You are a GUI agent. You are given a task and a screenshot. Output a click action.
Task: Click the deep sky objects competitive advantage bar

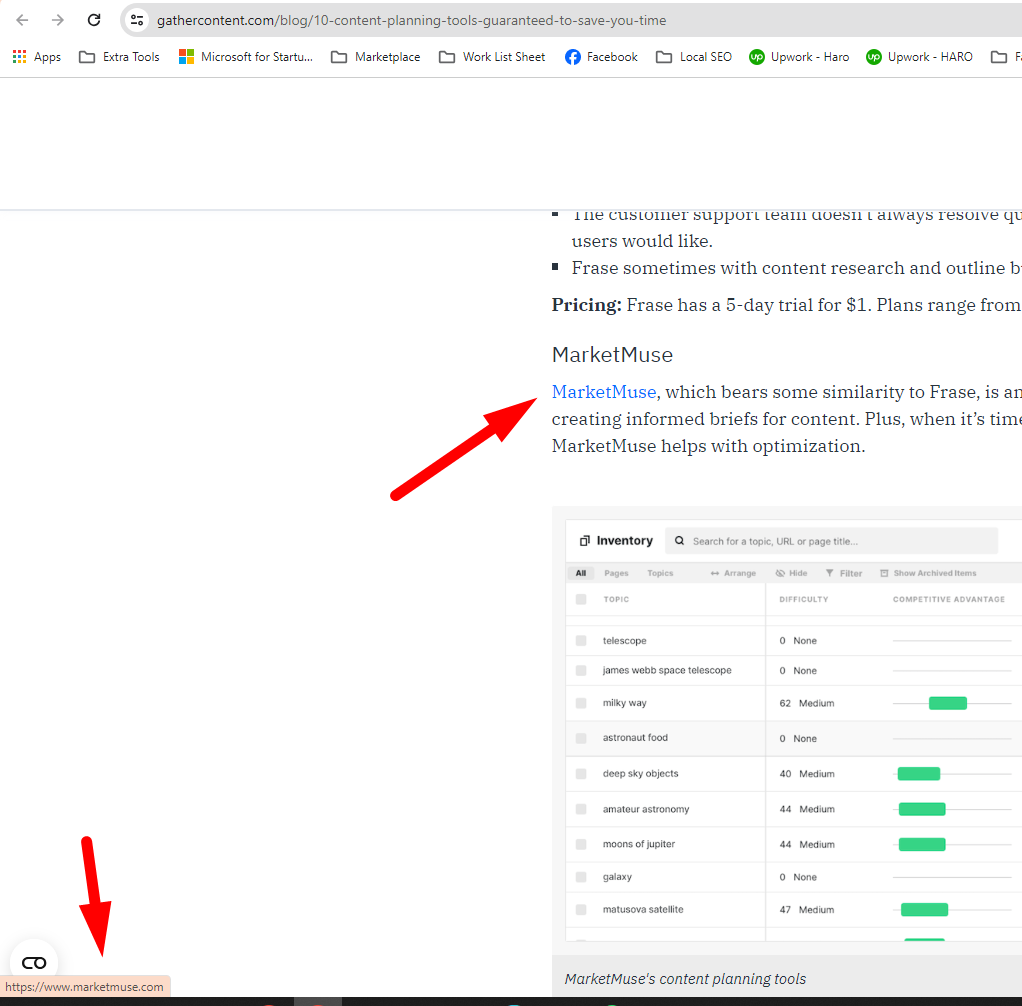(x=918, y=774)
